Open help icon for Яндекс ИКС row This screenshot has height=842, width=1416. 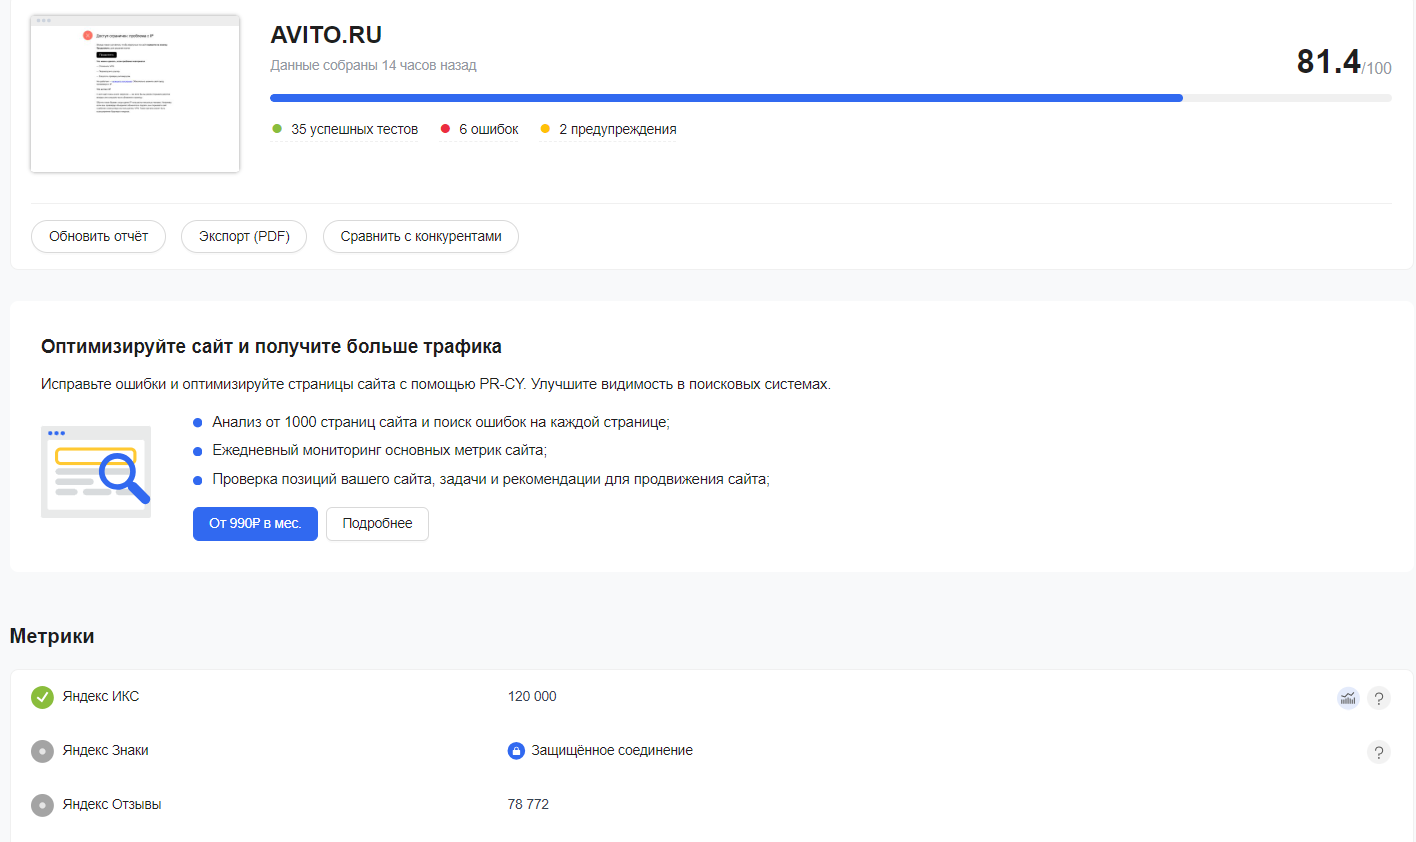(x=1379, y=698)
